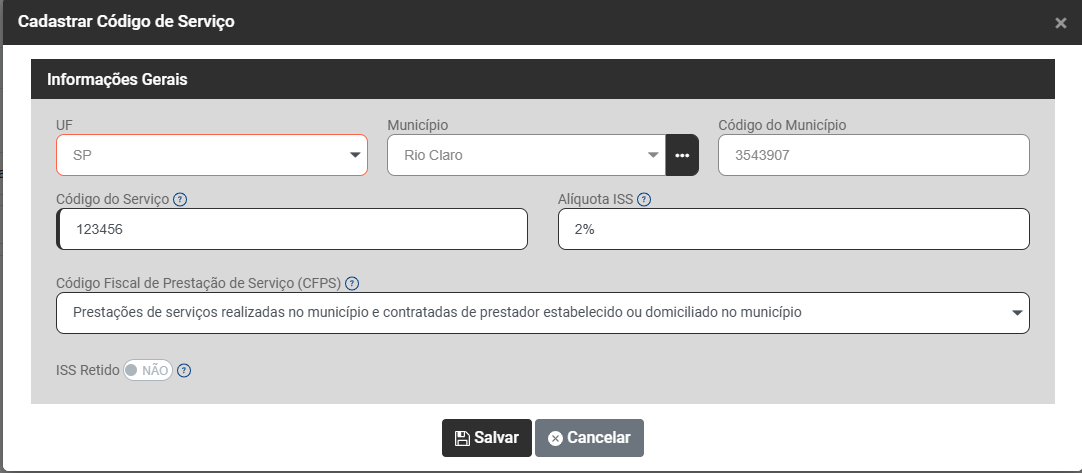
Task: Click the X circle icon on Cancelar
Action: point(555,438)
